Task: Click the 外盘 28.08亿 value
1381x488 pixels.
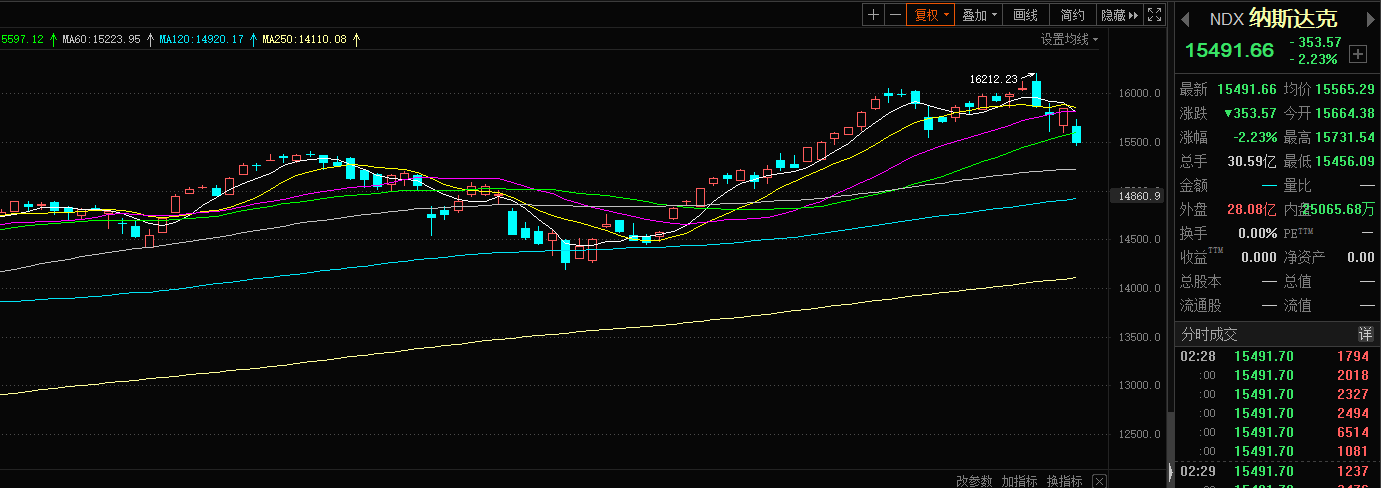Action: pos(1252,209)
